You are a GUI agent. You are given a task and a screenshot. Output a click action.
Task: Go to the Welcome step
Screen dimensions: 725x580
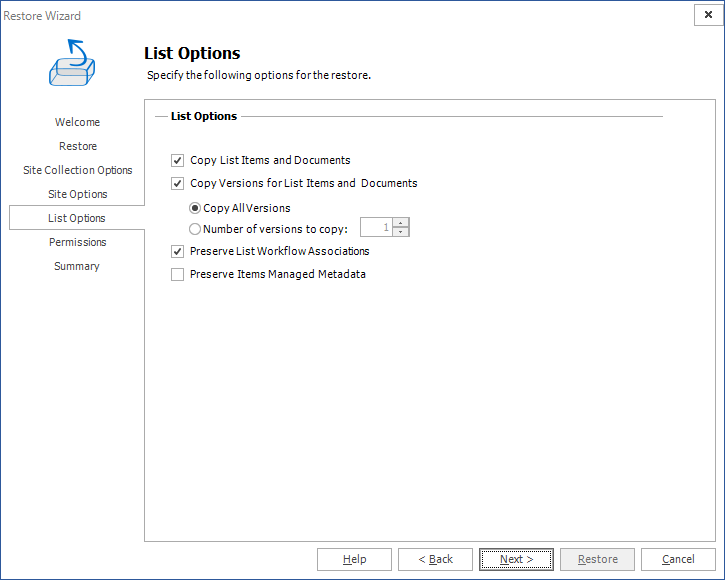[77, 122]
